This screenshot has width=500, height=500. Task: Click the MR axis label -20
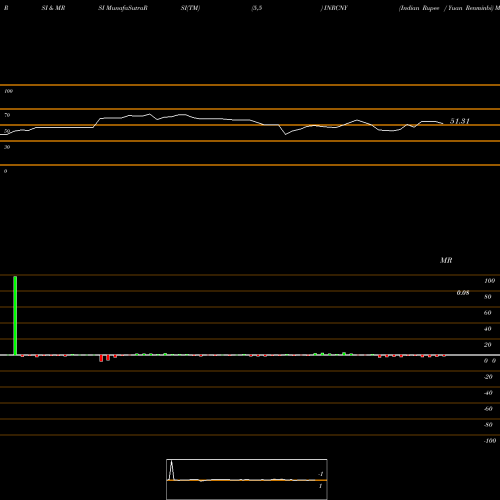click(488, 377)
